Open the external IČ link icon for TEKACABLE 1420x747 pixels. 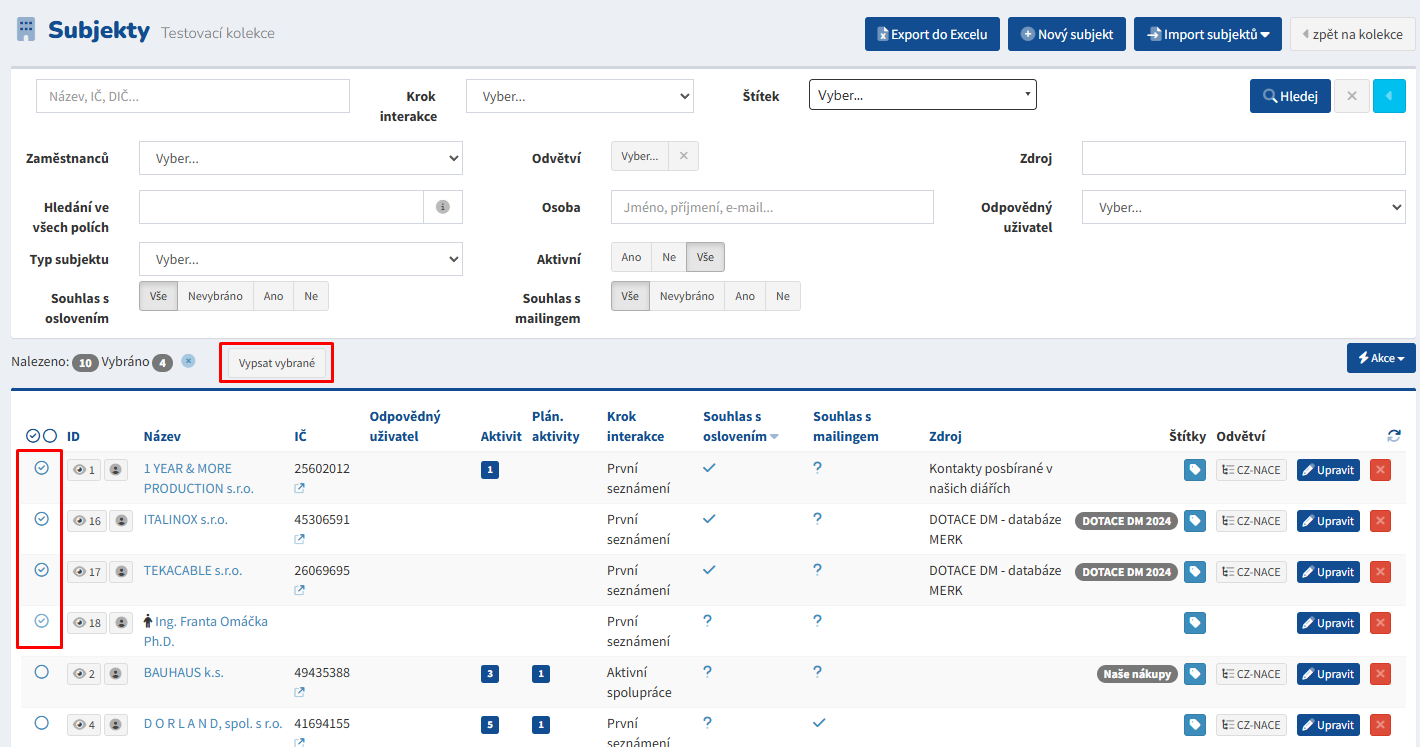[x=299, y=590]
